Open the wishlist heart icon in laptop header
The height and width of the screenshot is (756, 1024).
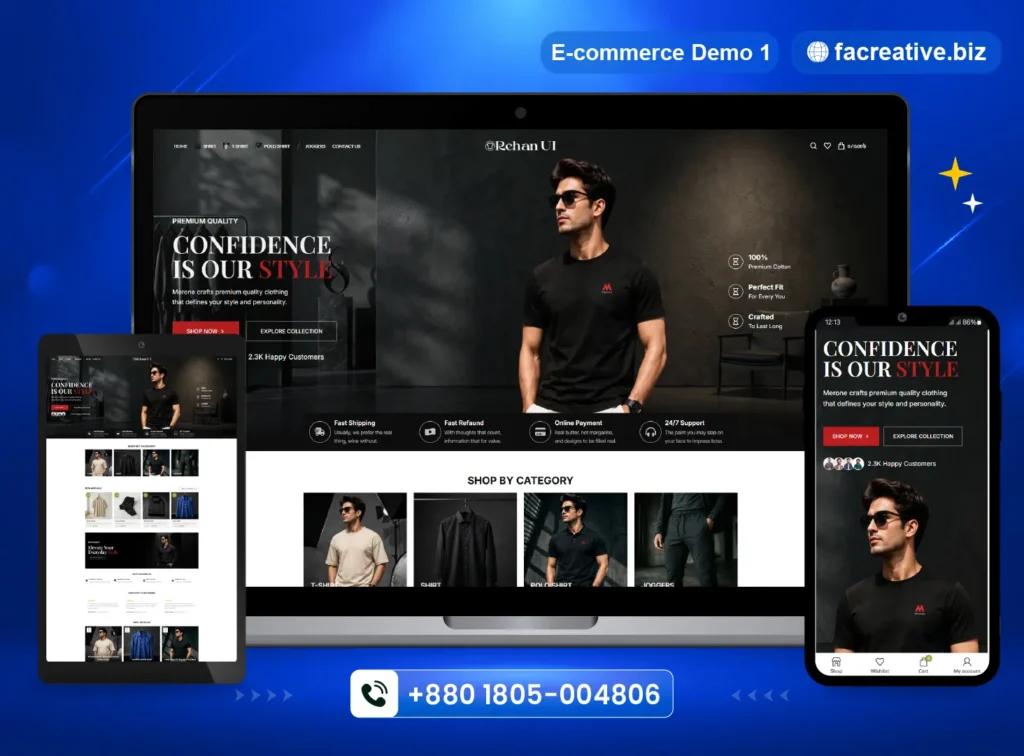pos(827,146)
